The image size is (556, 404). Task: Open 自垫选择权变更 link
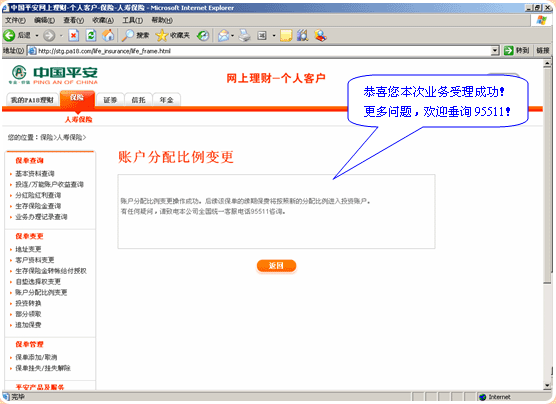pos(38,282)
